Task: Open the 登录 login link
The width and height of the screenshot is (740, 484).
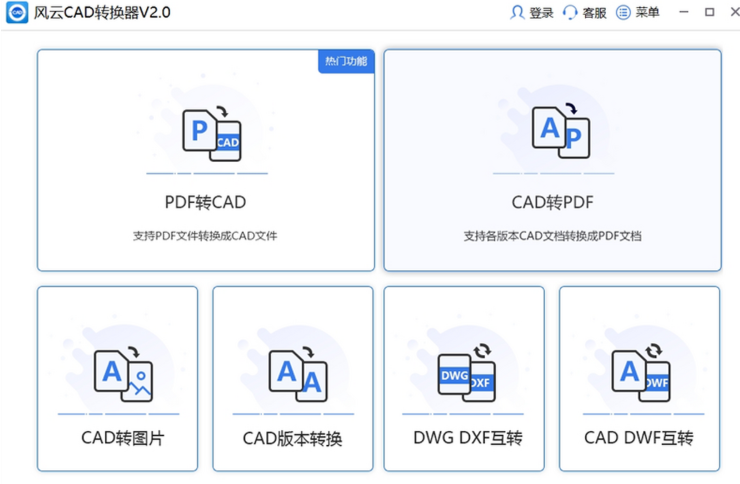Action: (x=541, y=13)
